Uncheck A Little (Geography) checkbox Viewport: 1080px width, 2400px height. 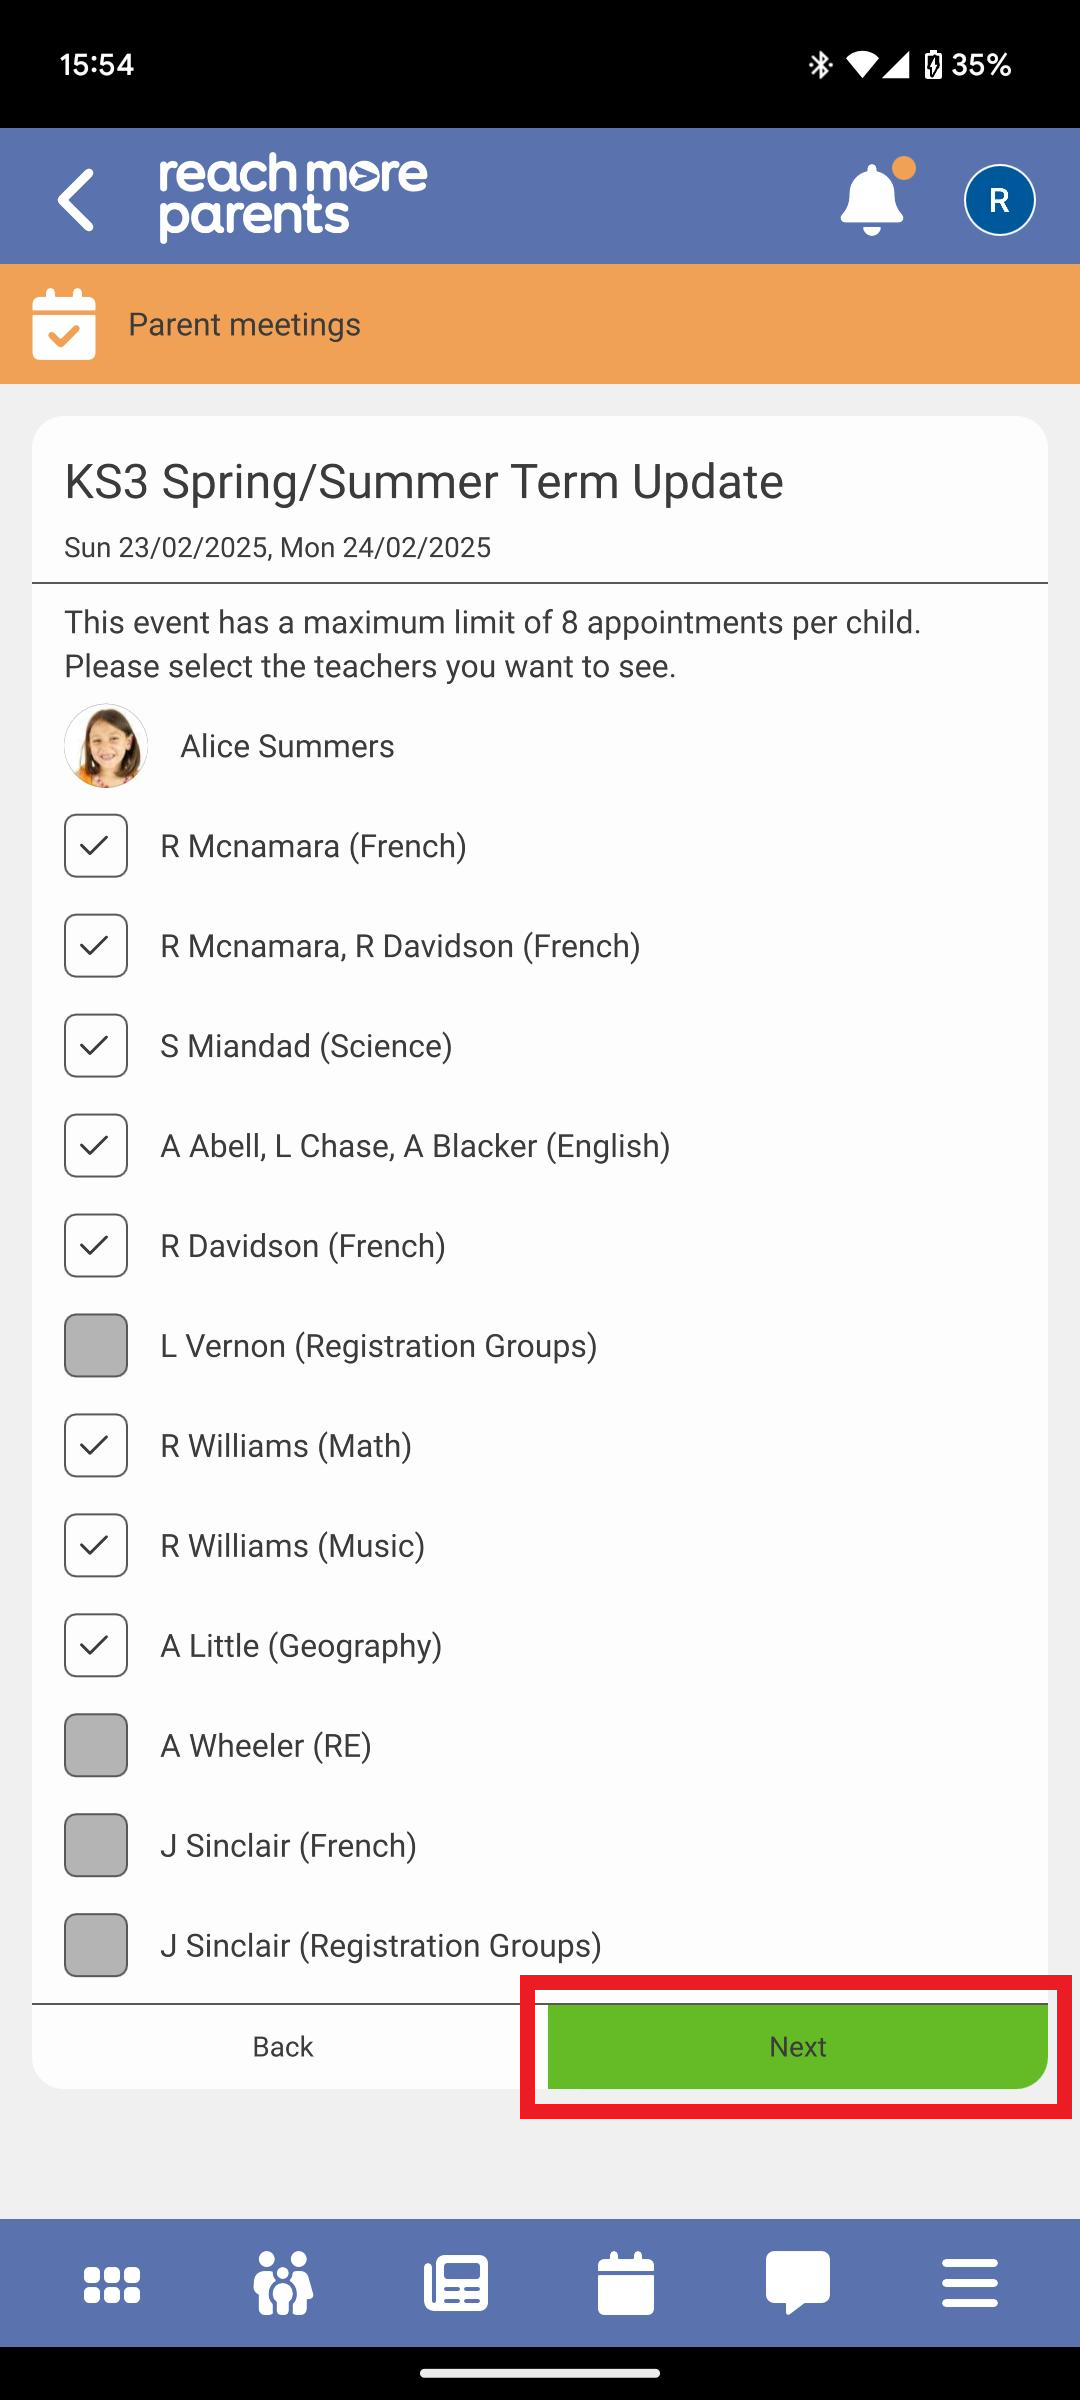96,1646
